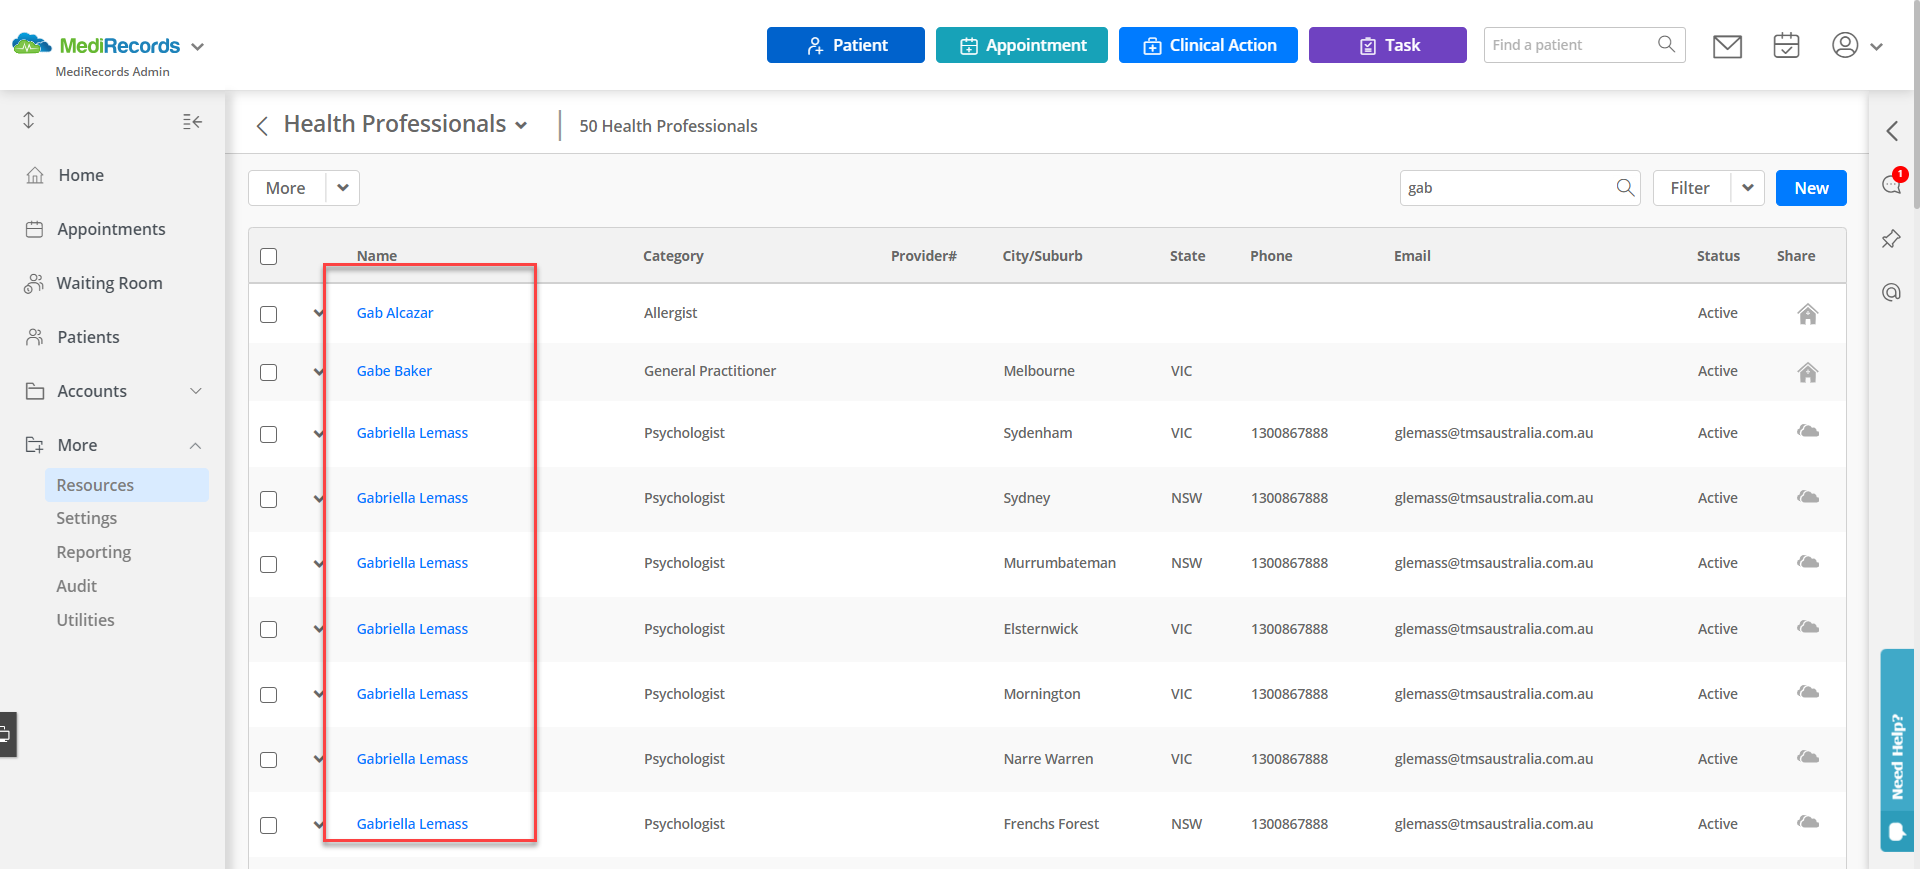1920x869 pixels.
Task: Open Settings under More
Action: [x=87, y=518]
